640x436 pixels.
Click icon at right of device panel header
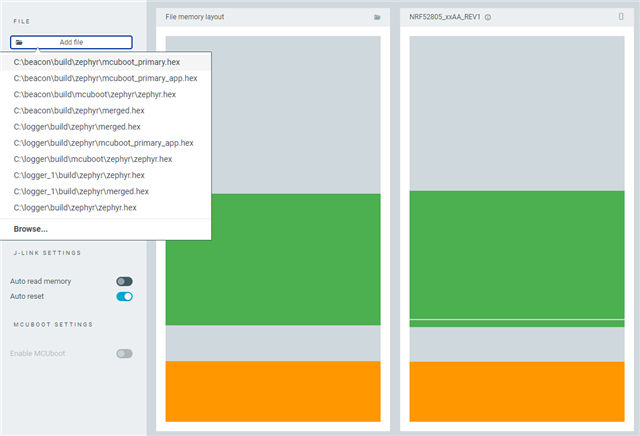[621, 16]
